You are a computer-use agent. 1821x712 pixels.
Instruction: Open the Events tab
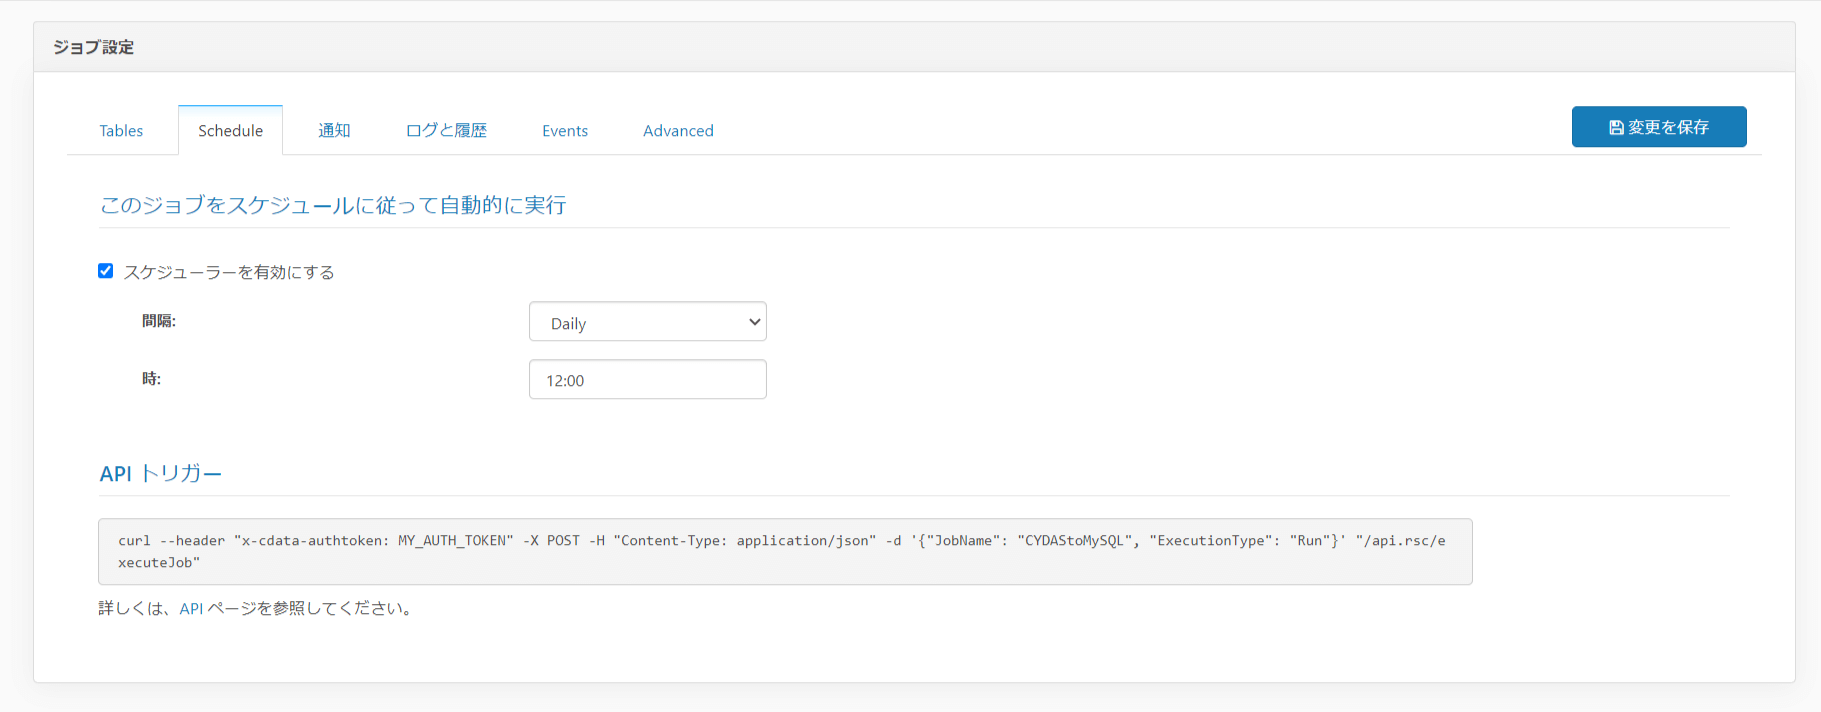point(565,131)
